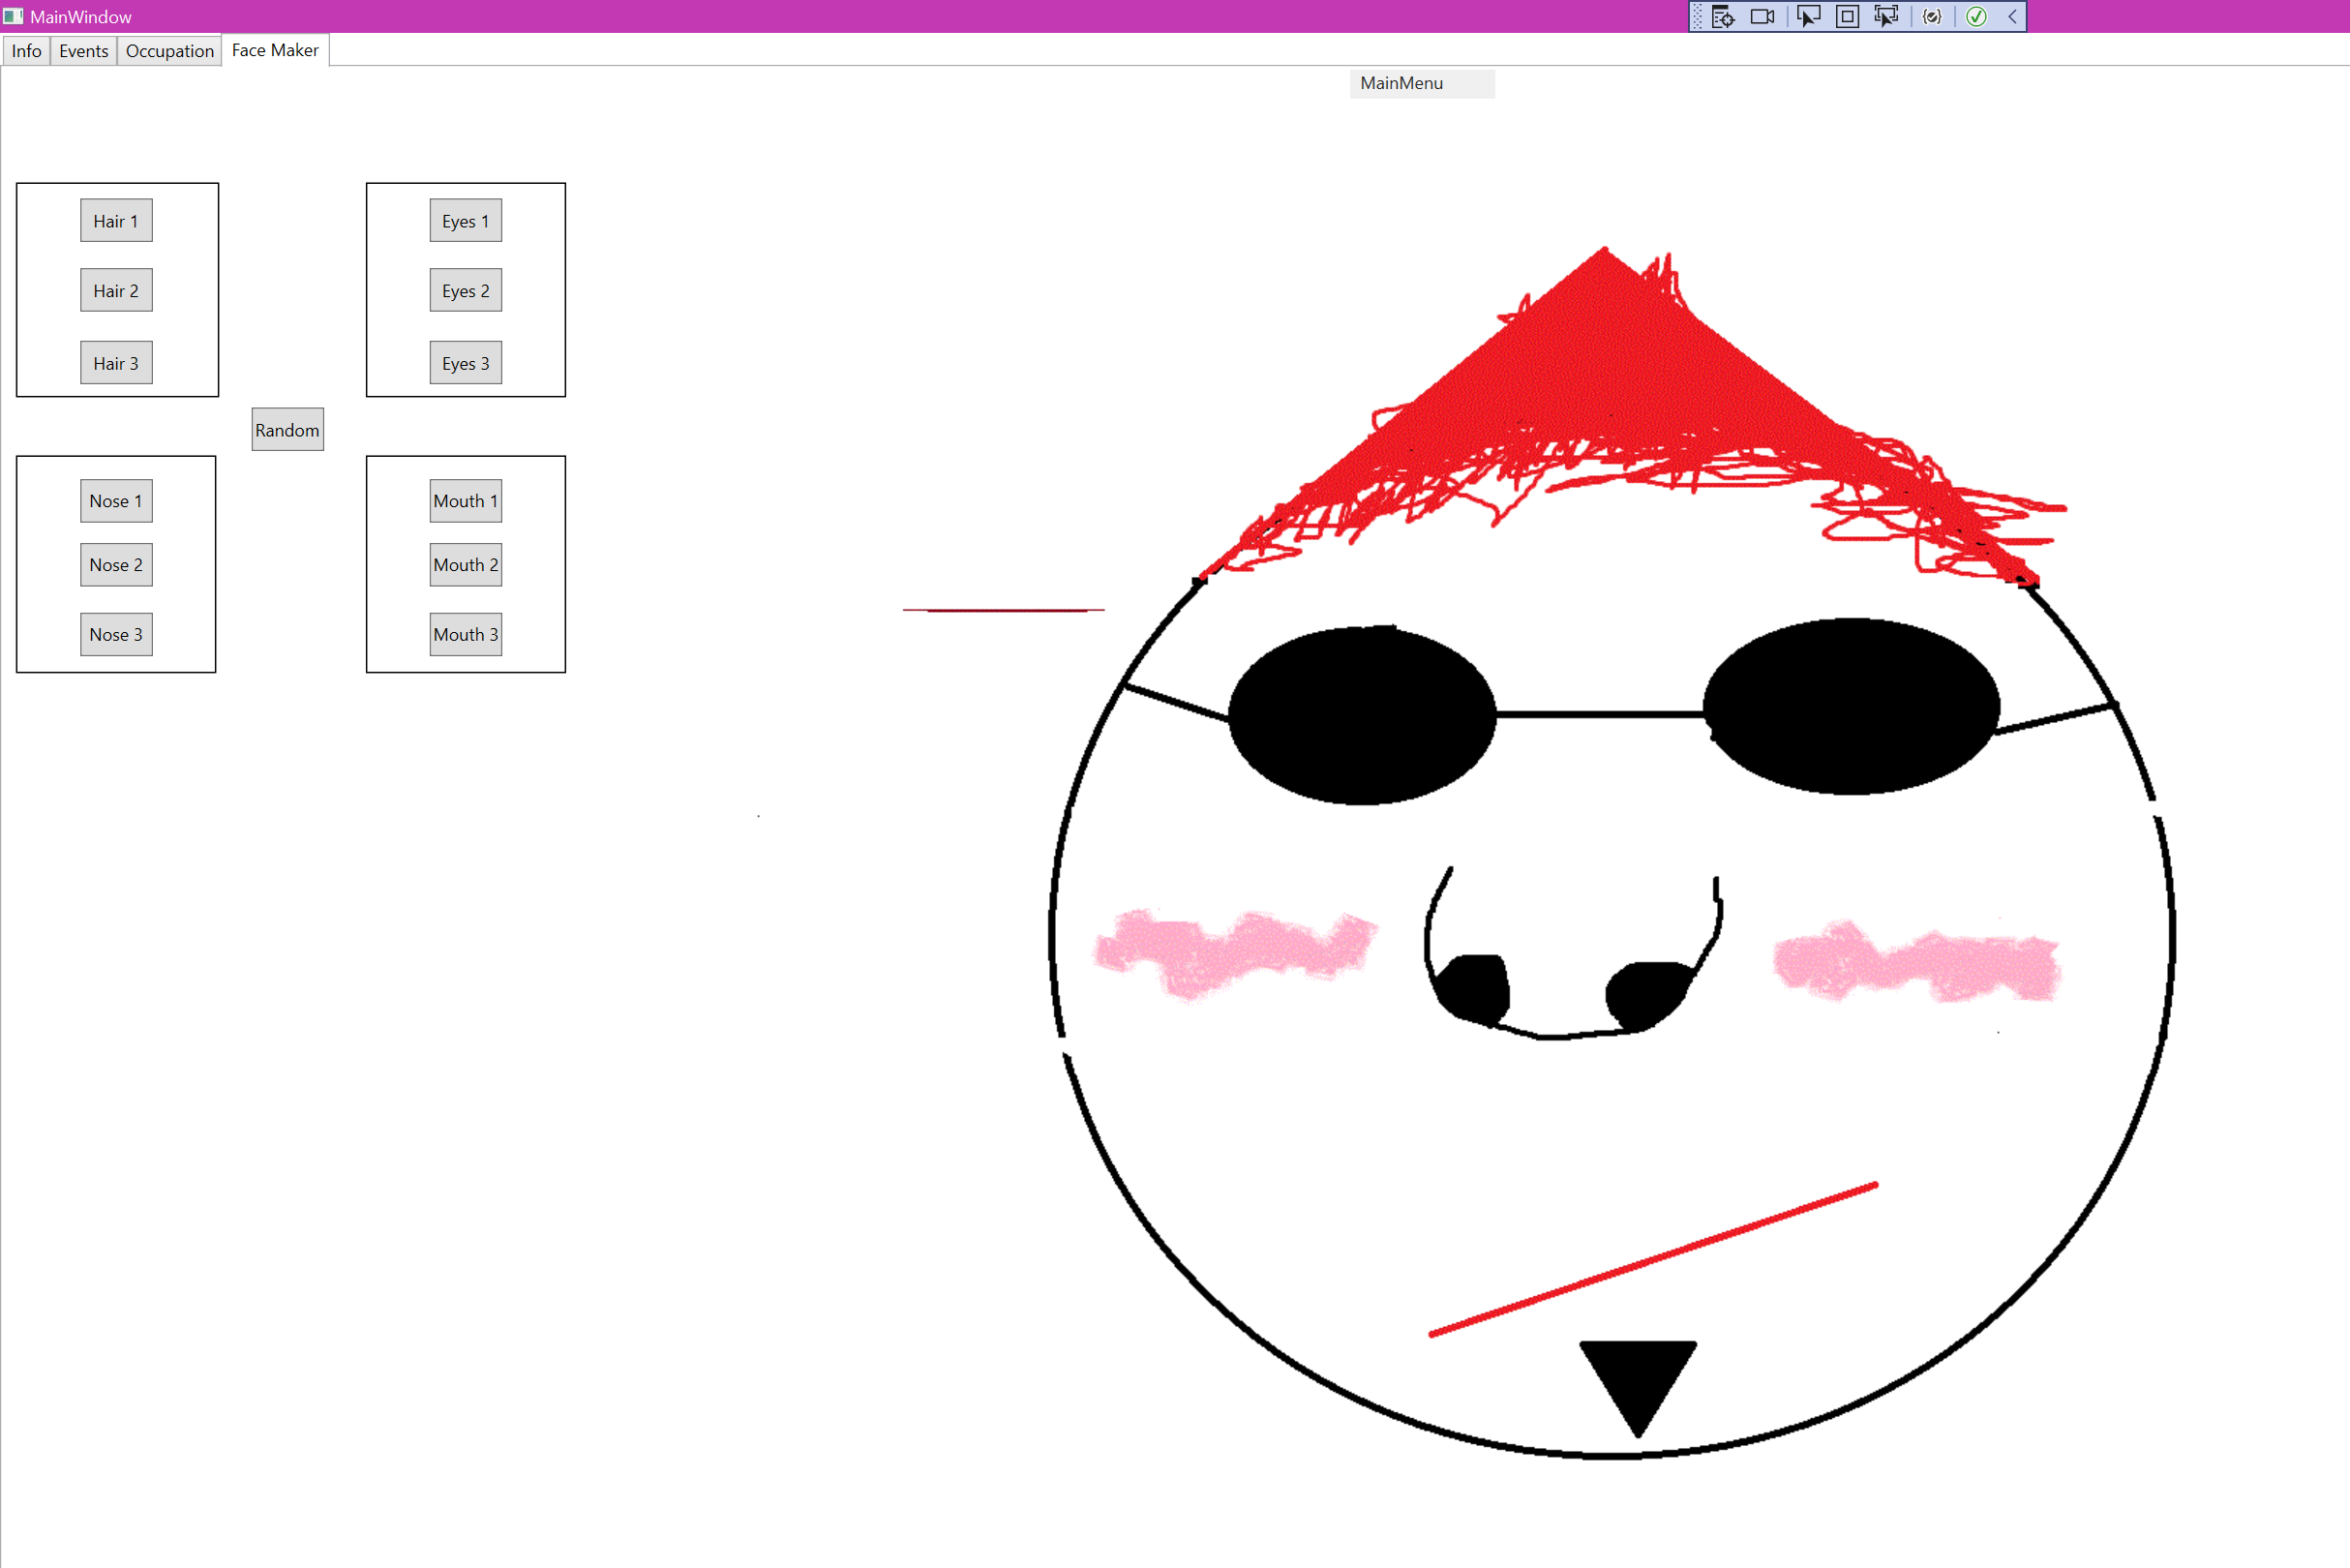Apply Hair 3 to the face
Viewport: 2350px width, 1568px height.
tap(116, 362)
